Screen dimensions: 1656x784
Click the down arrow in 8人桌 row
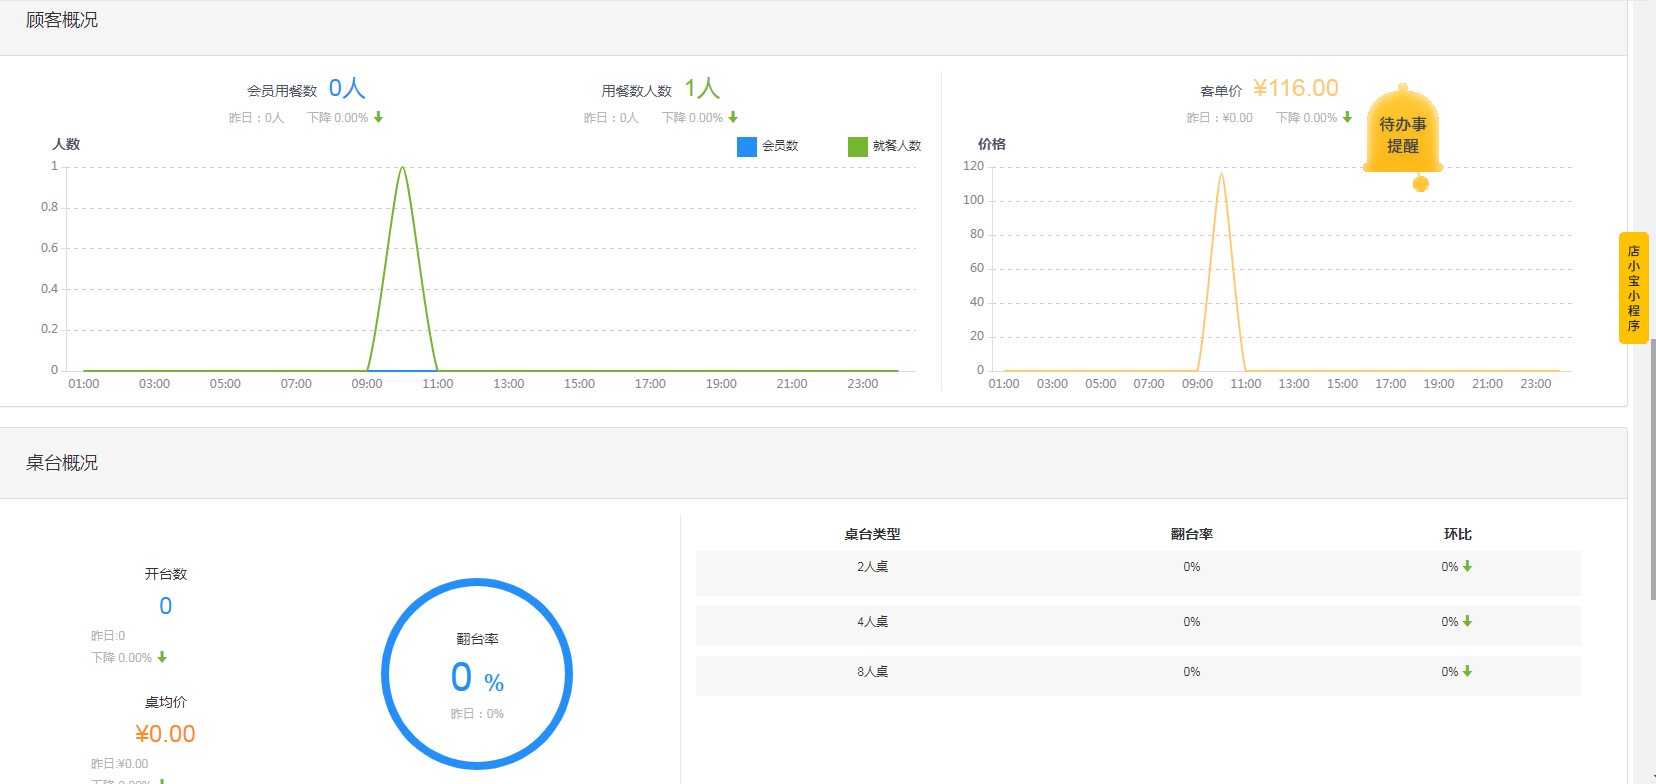point(1467,672)
